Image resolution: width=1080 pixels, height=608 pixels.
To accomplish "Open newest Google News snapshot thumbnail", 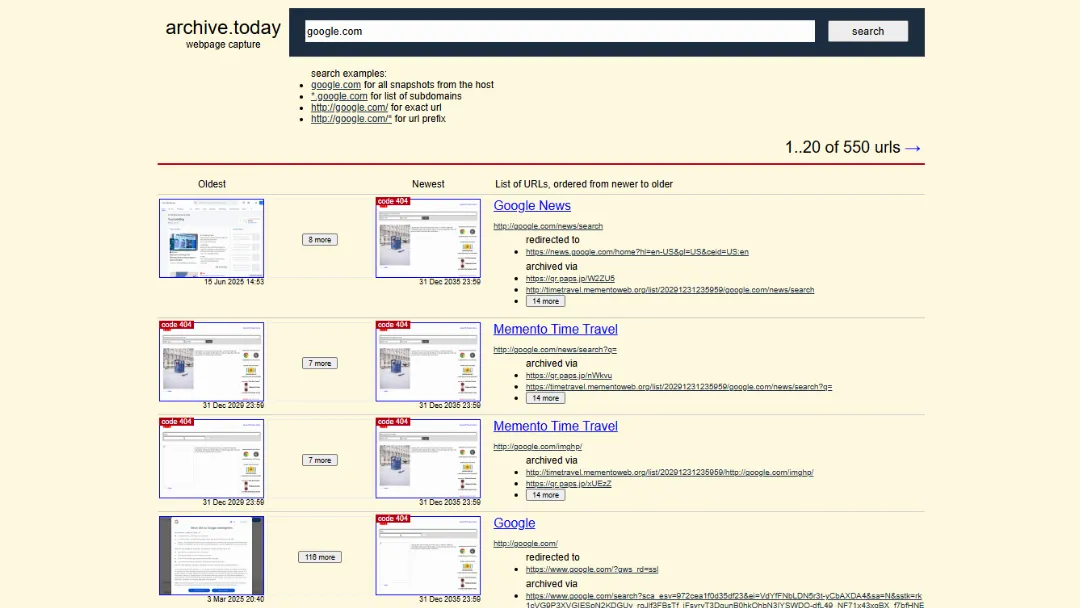I will coord(428,238).
